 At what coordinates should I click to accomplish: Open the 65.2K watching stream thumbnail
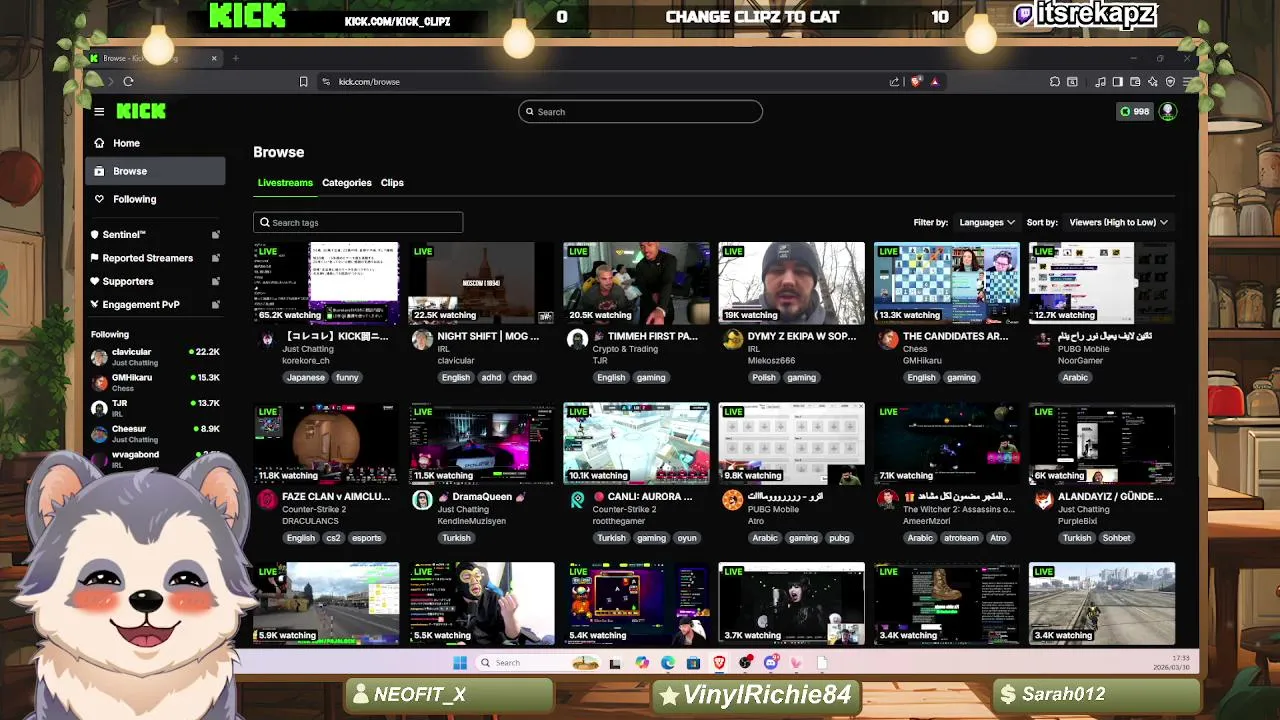coord(326,283)
